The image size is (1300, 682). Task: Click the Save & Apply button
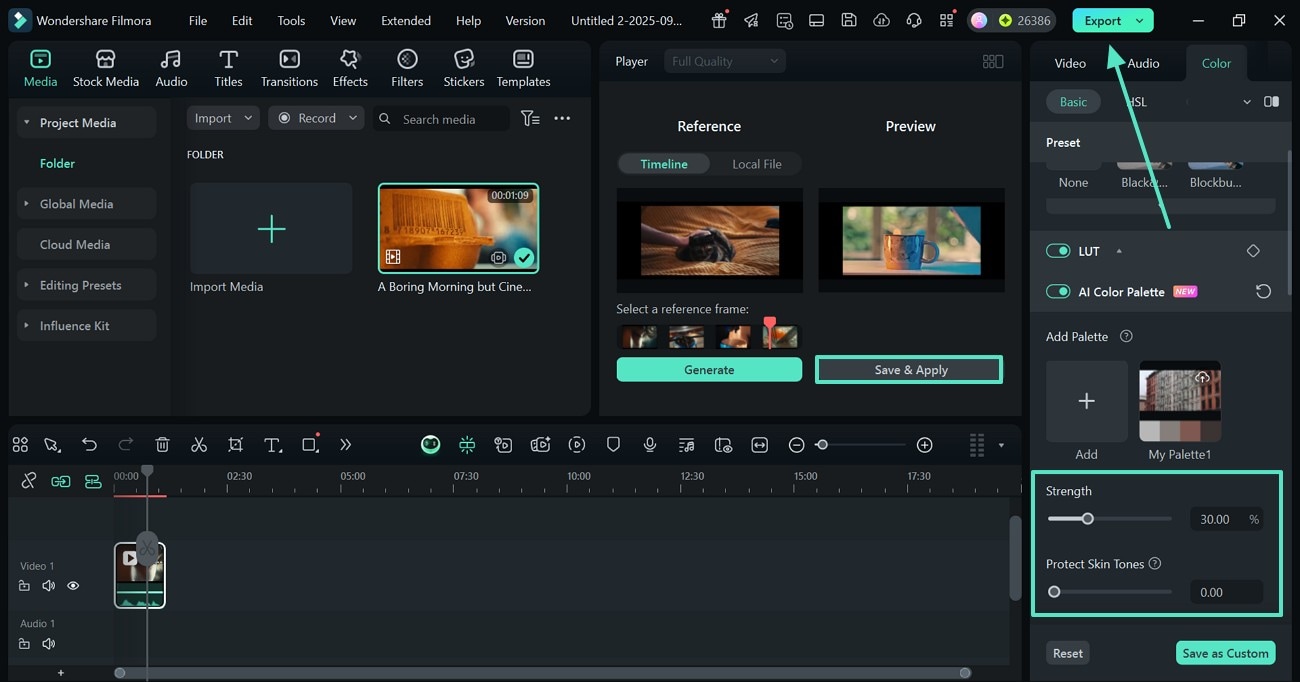click(909, 370)
